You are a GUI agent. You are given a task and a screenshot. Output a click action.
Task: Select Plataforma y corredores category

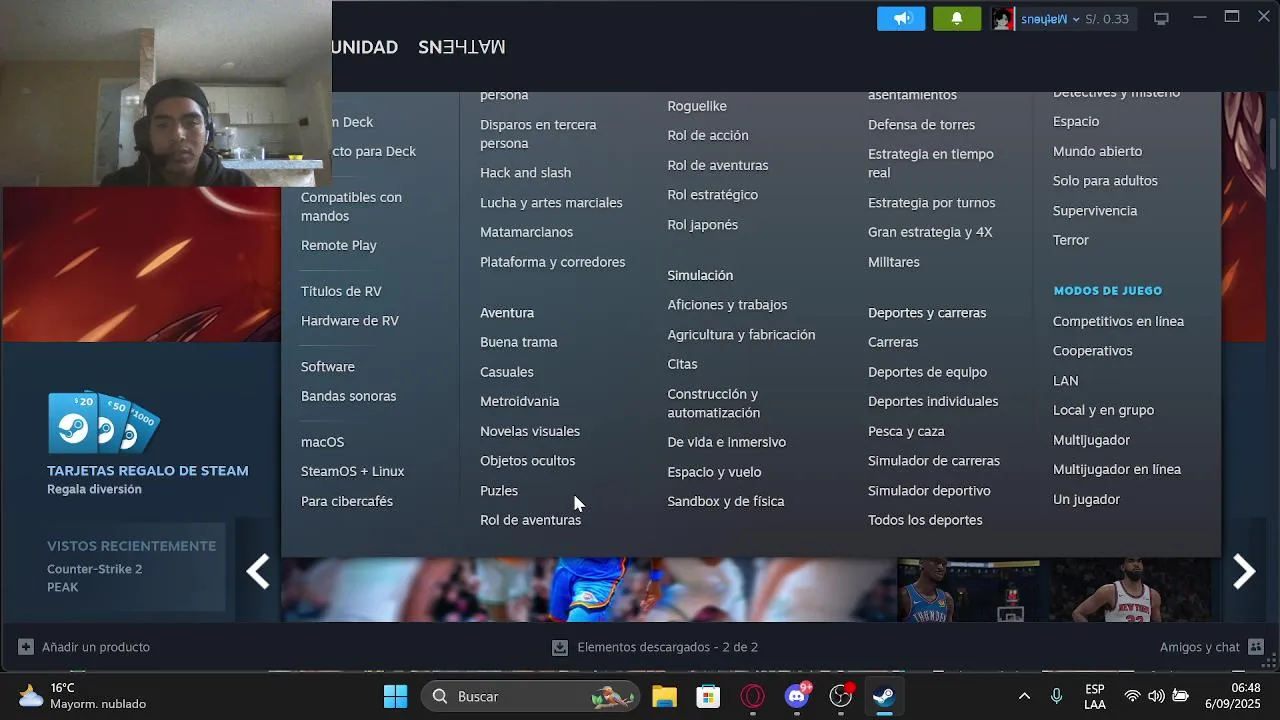click(552, 262)
